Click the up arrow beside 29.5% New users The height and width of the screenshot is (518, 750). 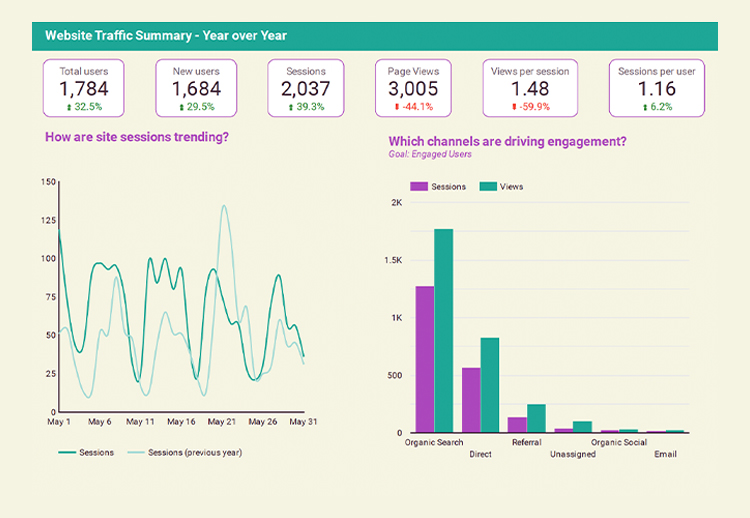tap(181, 107)
